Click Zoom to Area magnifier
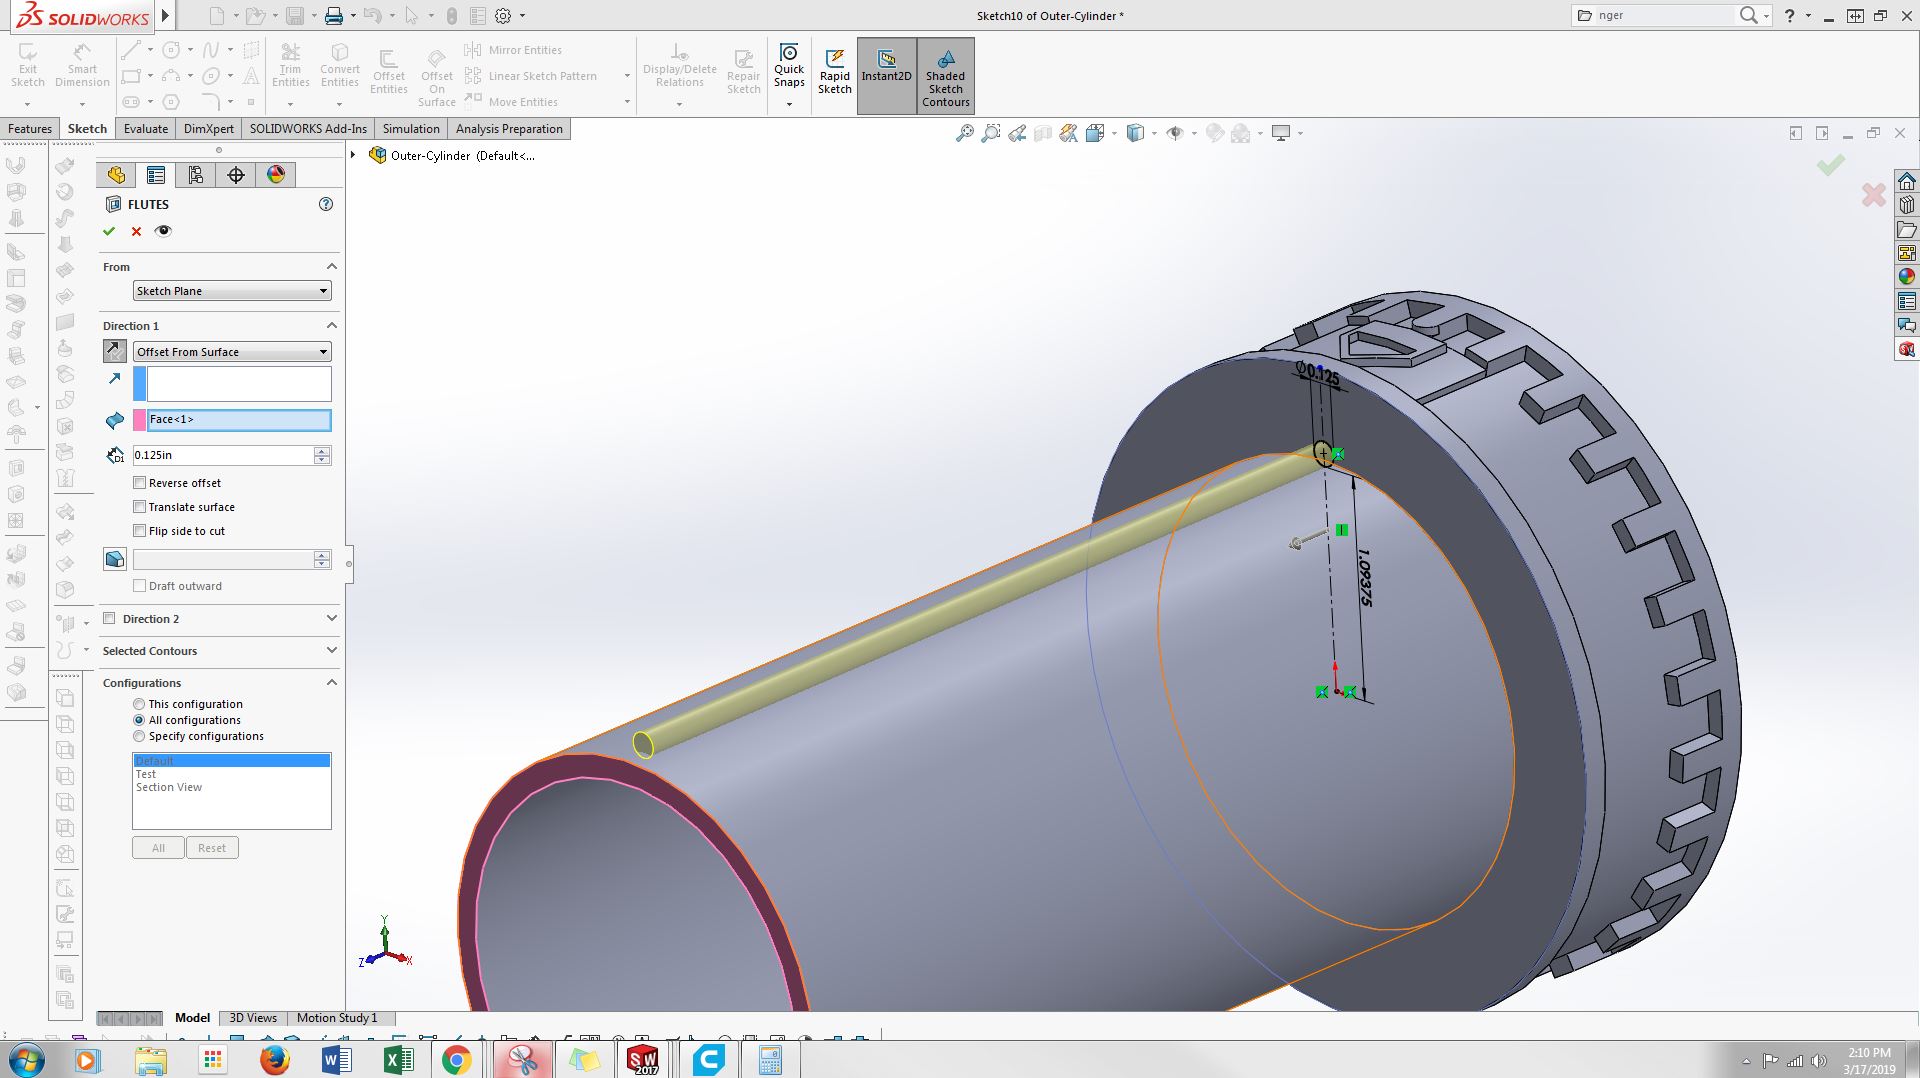The height and width of the screenshot is (1078, 1920). pyautogui.click(x=990, y=133)
